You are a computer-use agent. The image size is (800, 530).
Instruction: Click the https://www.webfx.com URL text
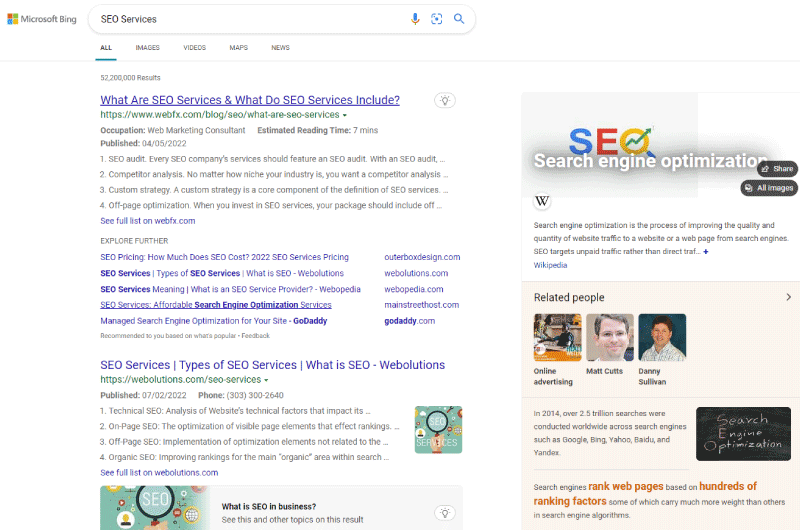[219, 115]
